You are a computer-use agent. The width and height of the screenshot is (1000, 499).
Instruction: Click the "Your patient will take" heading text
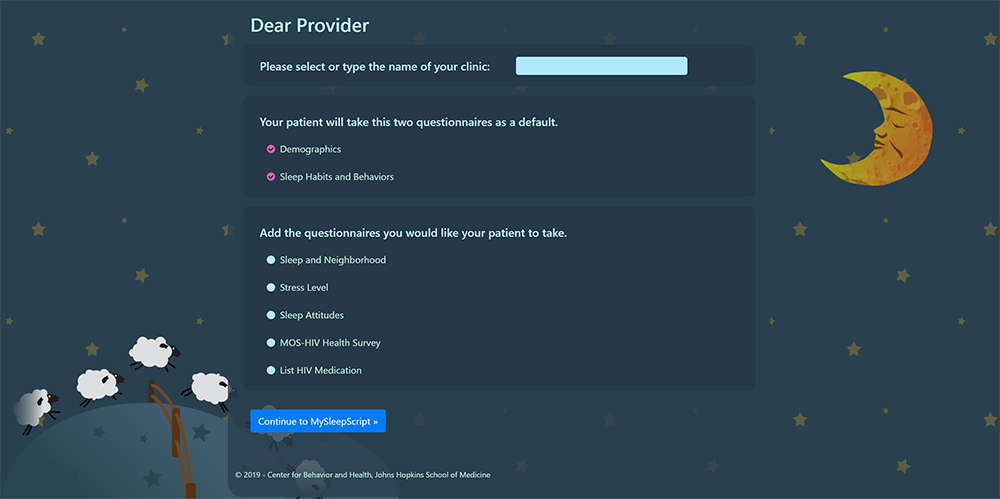pos(408,122)
